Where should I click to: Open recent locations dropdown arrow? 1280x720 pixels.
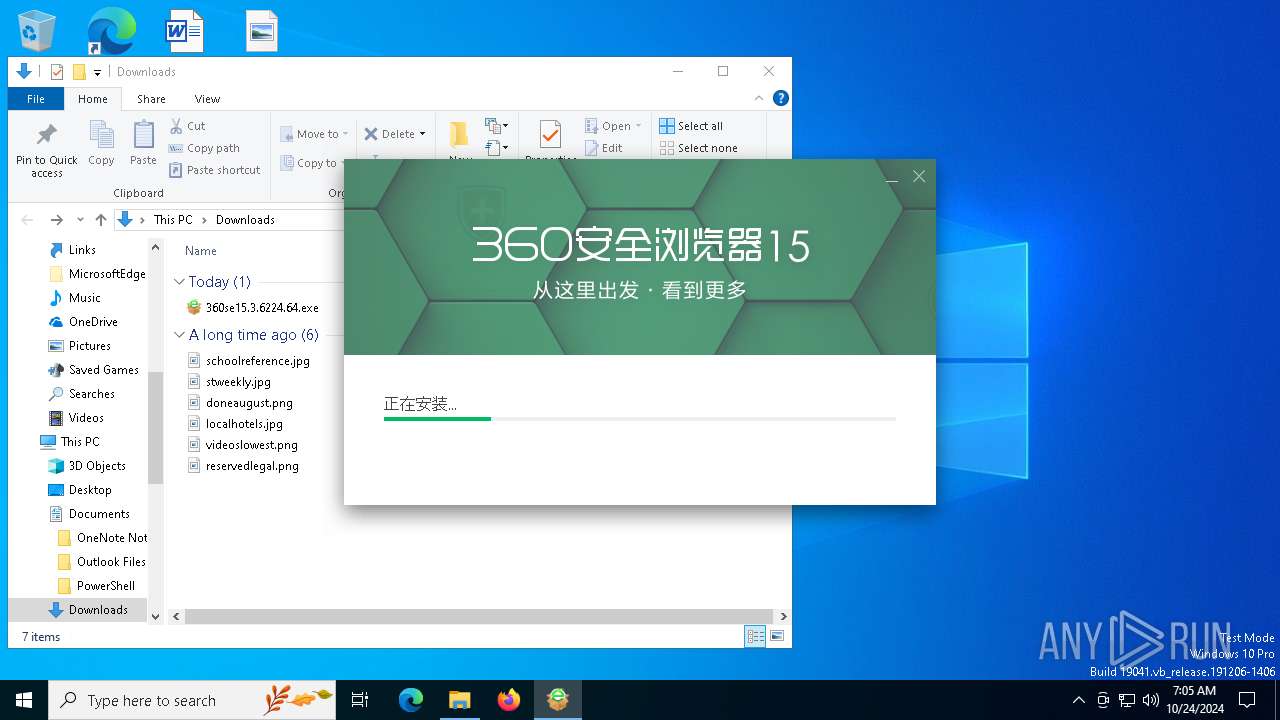pyautogui.click(x=82, y=220)
